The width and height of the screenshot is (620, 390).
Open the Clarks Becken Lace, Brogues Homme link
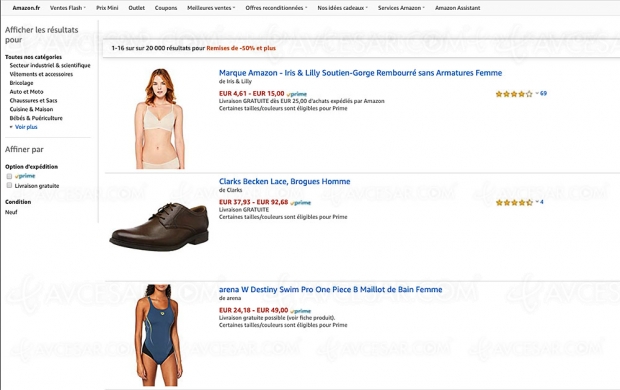tap(285, 182)
